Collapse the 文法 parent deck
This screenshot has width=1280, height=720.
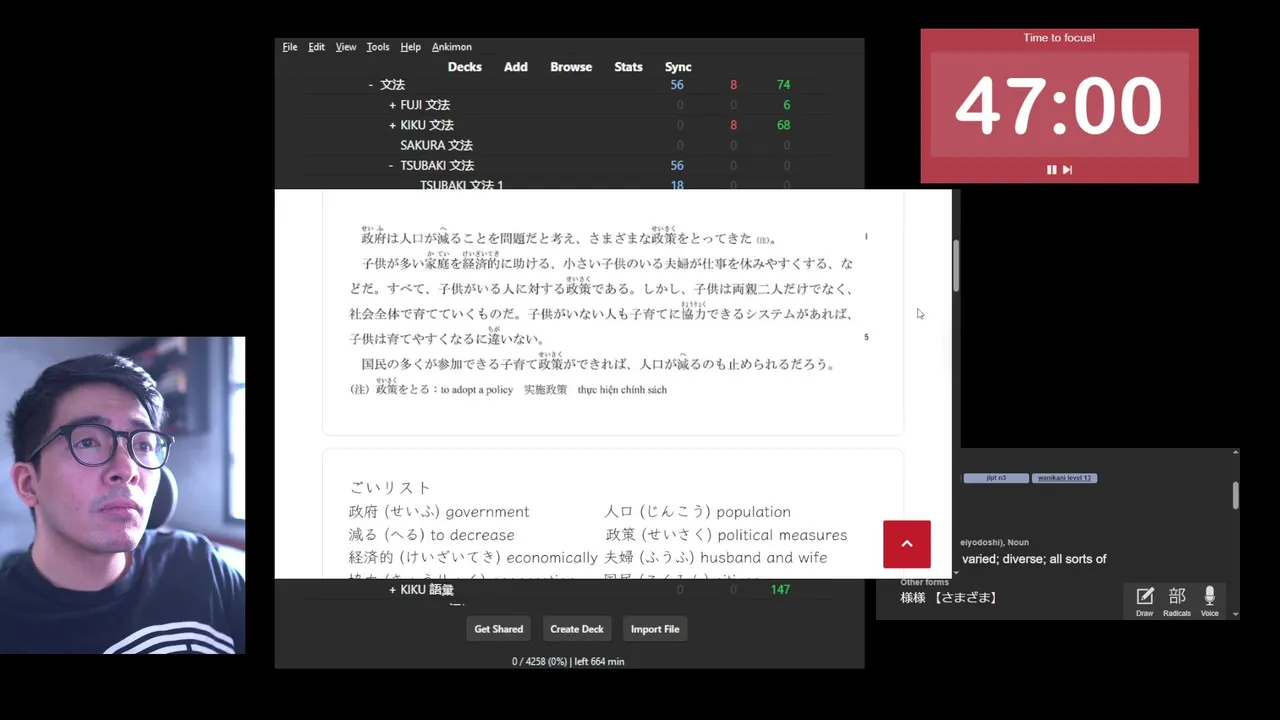pyautogui.click(x=371, y=85)
